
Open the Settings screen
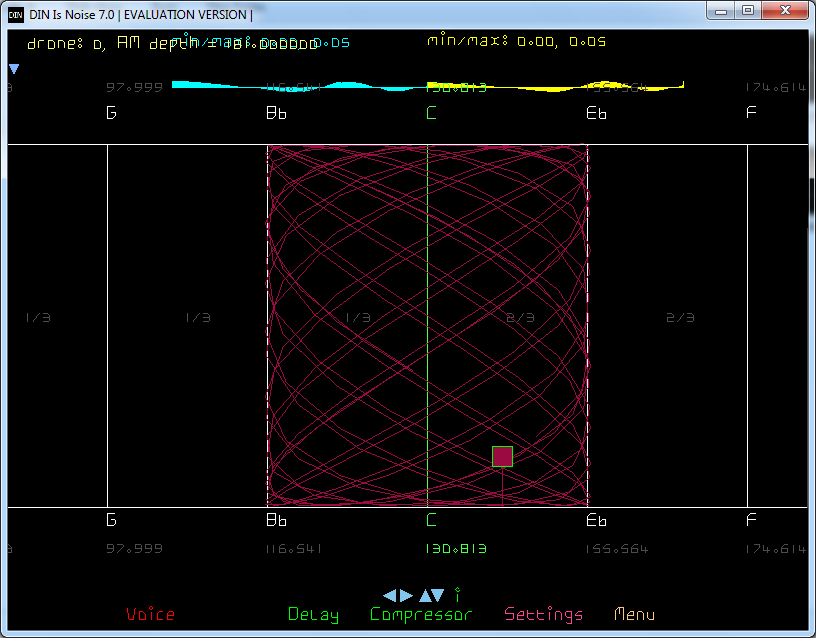(543, 615)
